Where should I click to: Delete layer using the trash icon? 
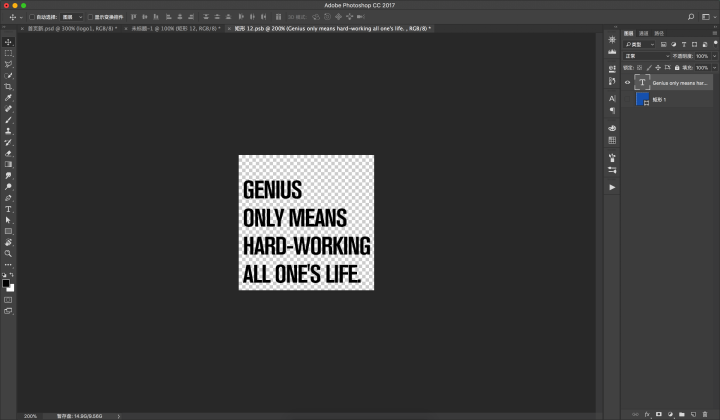706,413
